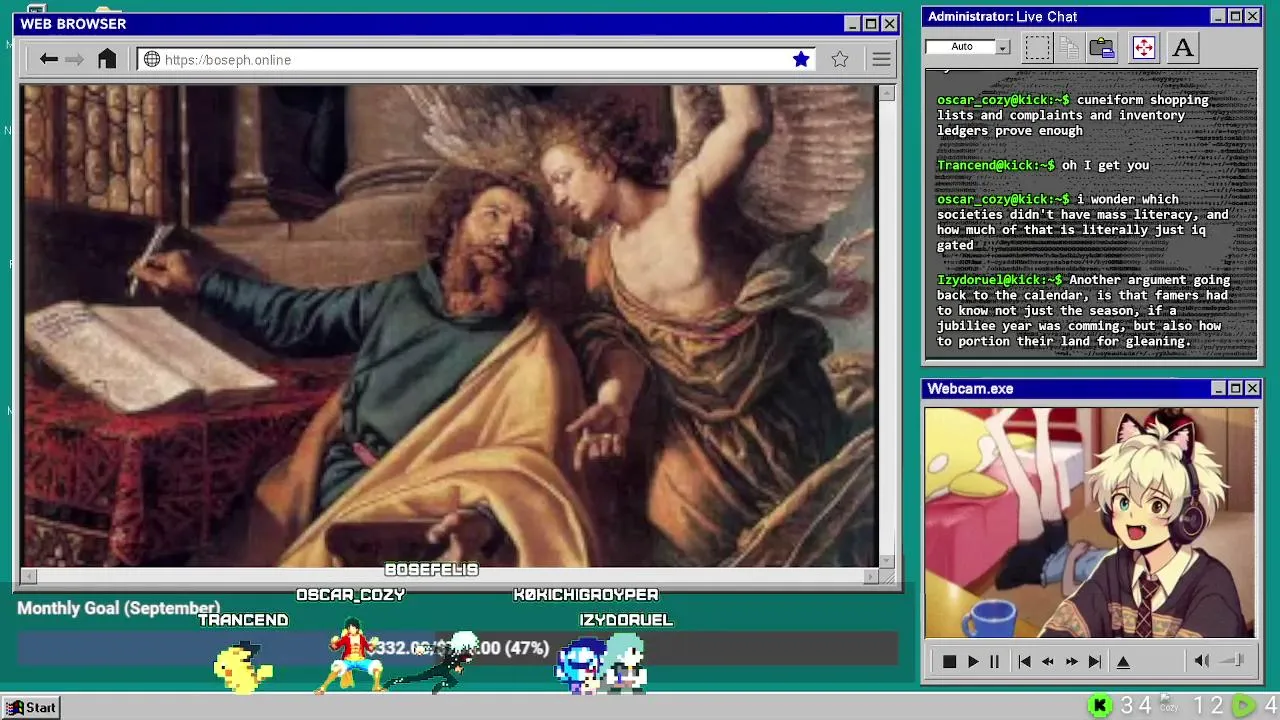Screen dimensions: 1280x720
Task: Click the paste briefcase icon
Action: click(x=1102, y=47)
